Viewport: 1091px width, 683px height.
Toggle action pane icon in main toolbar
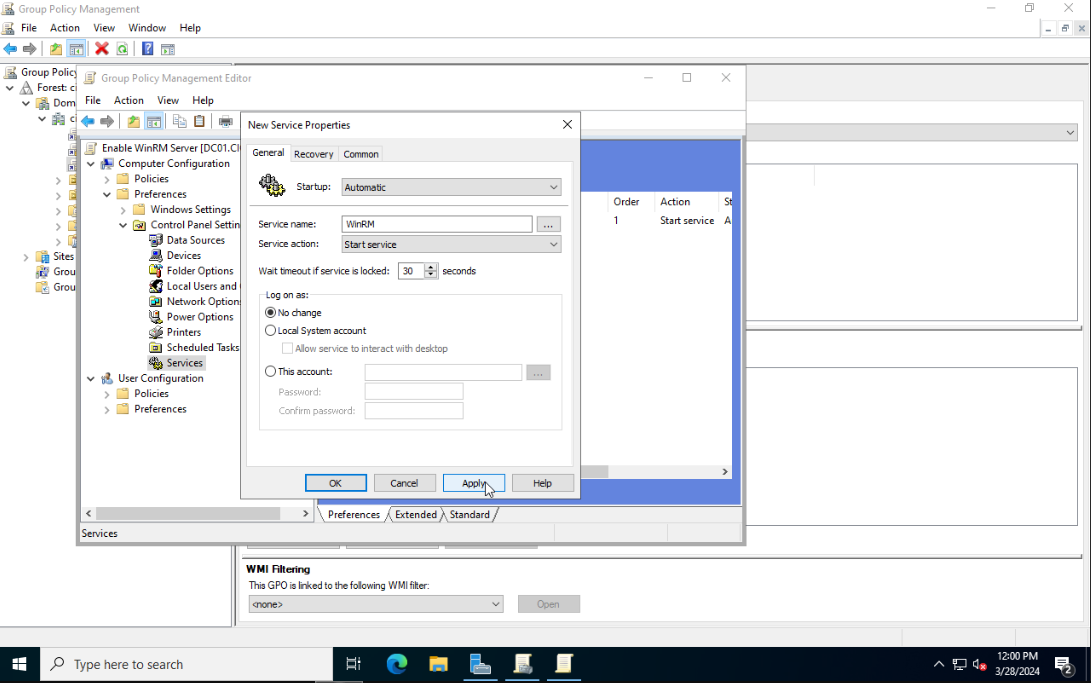point(168,49)
